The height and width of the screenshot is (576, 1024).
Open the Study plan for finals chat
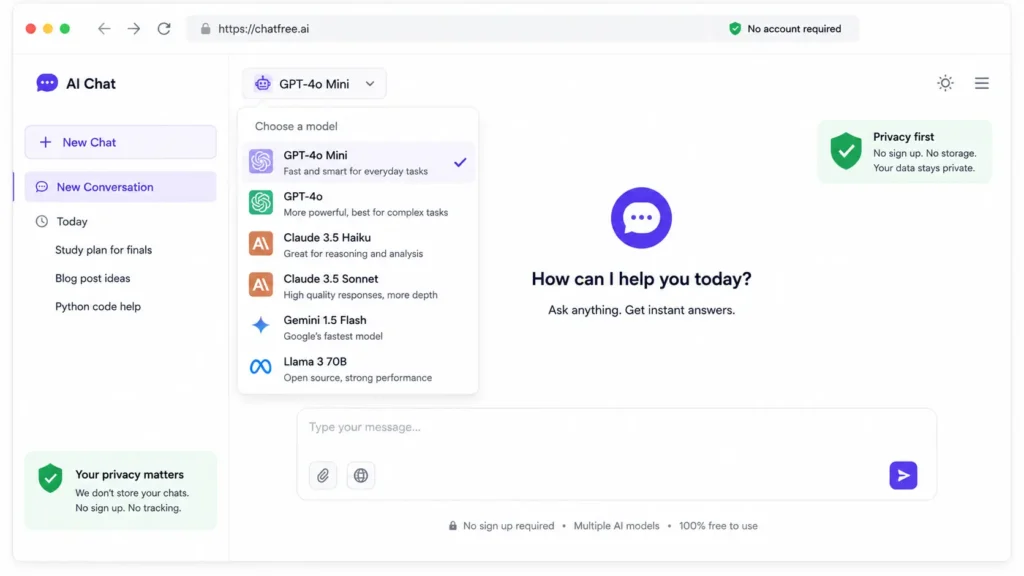[103, 250]
